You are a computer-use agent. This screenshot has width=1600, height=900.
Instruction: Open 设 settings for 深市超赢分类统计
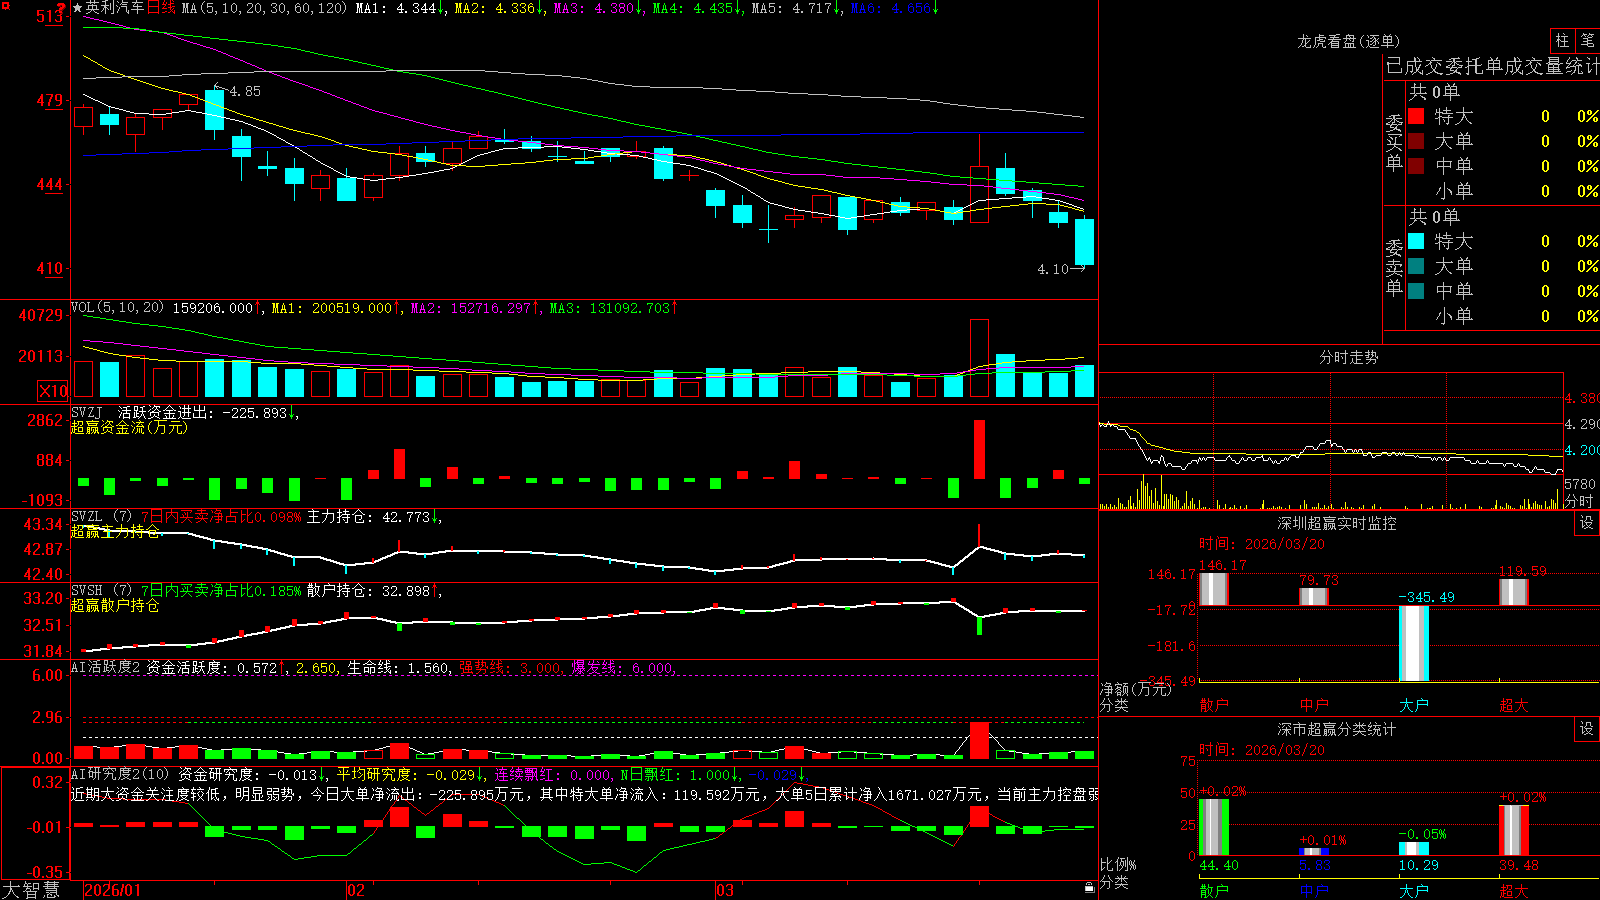click(x=1587, y=729)
